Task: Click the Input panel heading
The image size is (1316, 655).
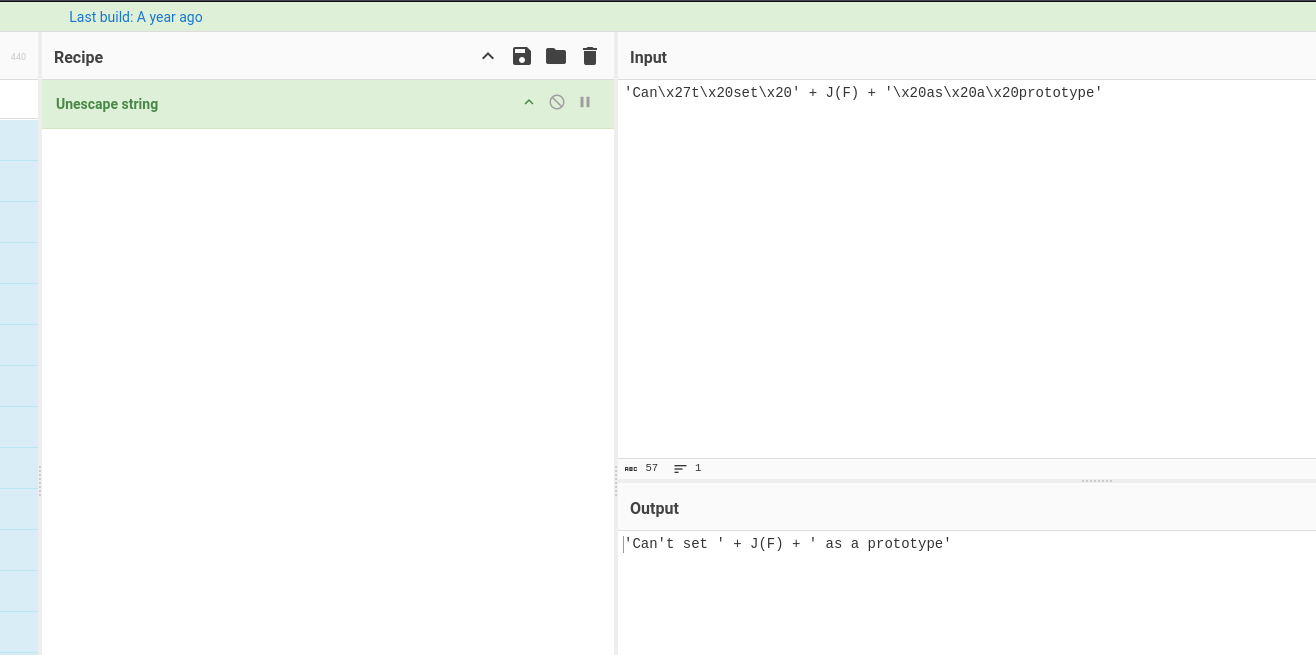Action: point(648,58)
